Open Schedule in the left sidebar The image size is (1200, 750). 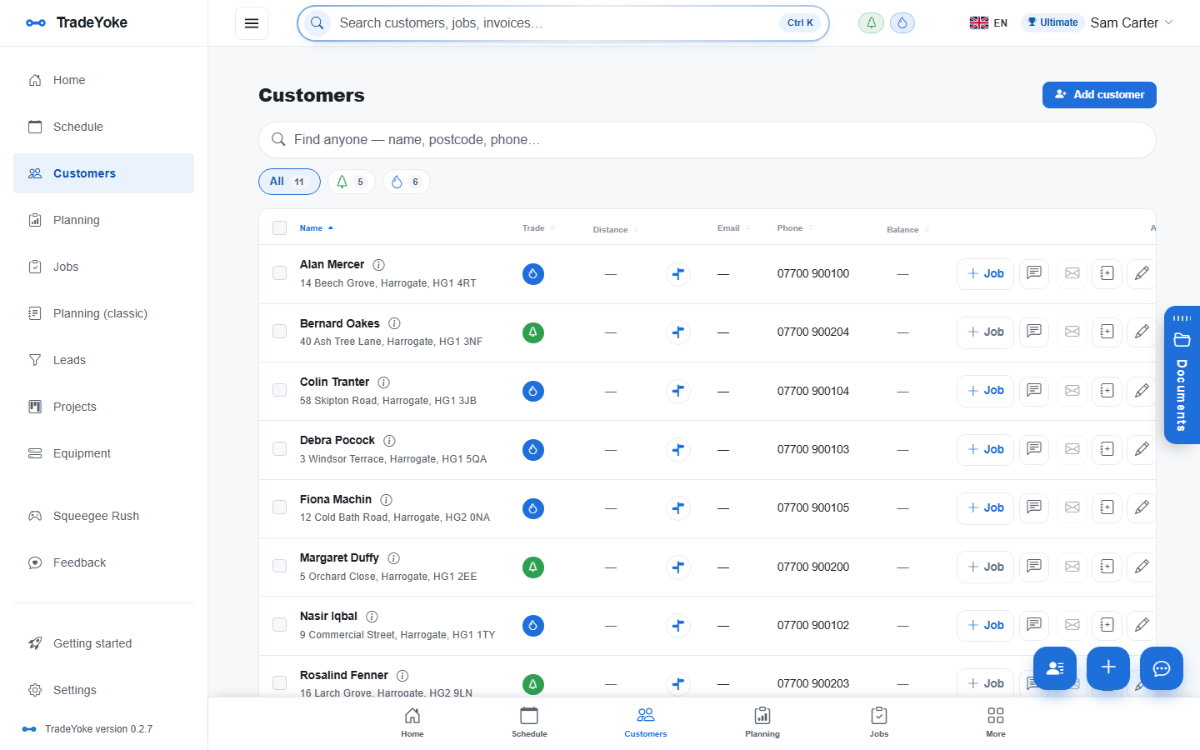coord(103,127)
